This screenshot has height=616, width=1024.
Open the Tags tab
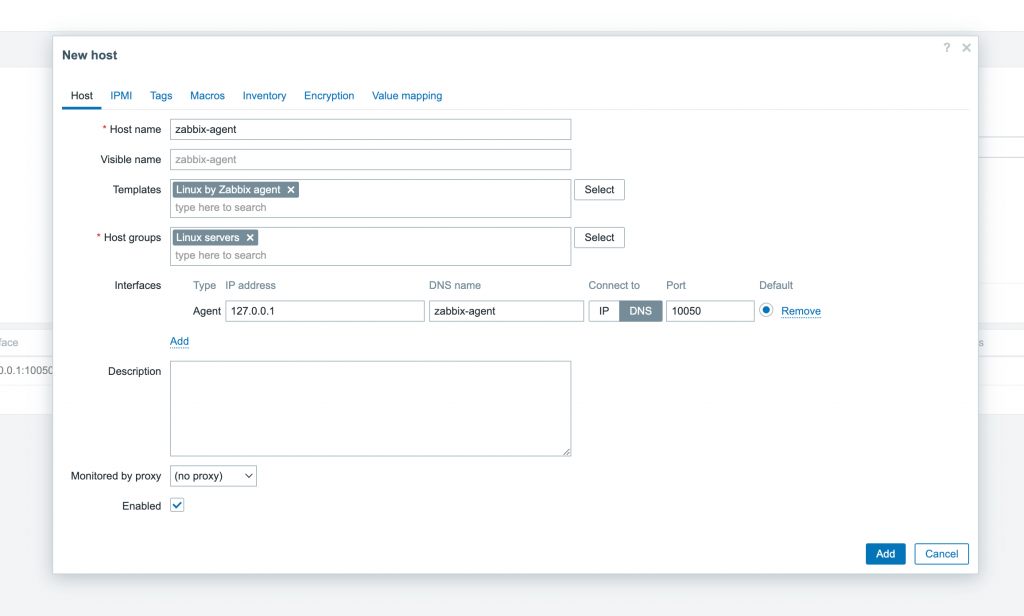tap(161, 95)
